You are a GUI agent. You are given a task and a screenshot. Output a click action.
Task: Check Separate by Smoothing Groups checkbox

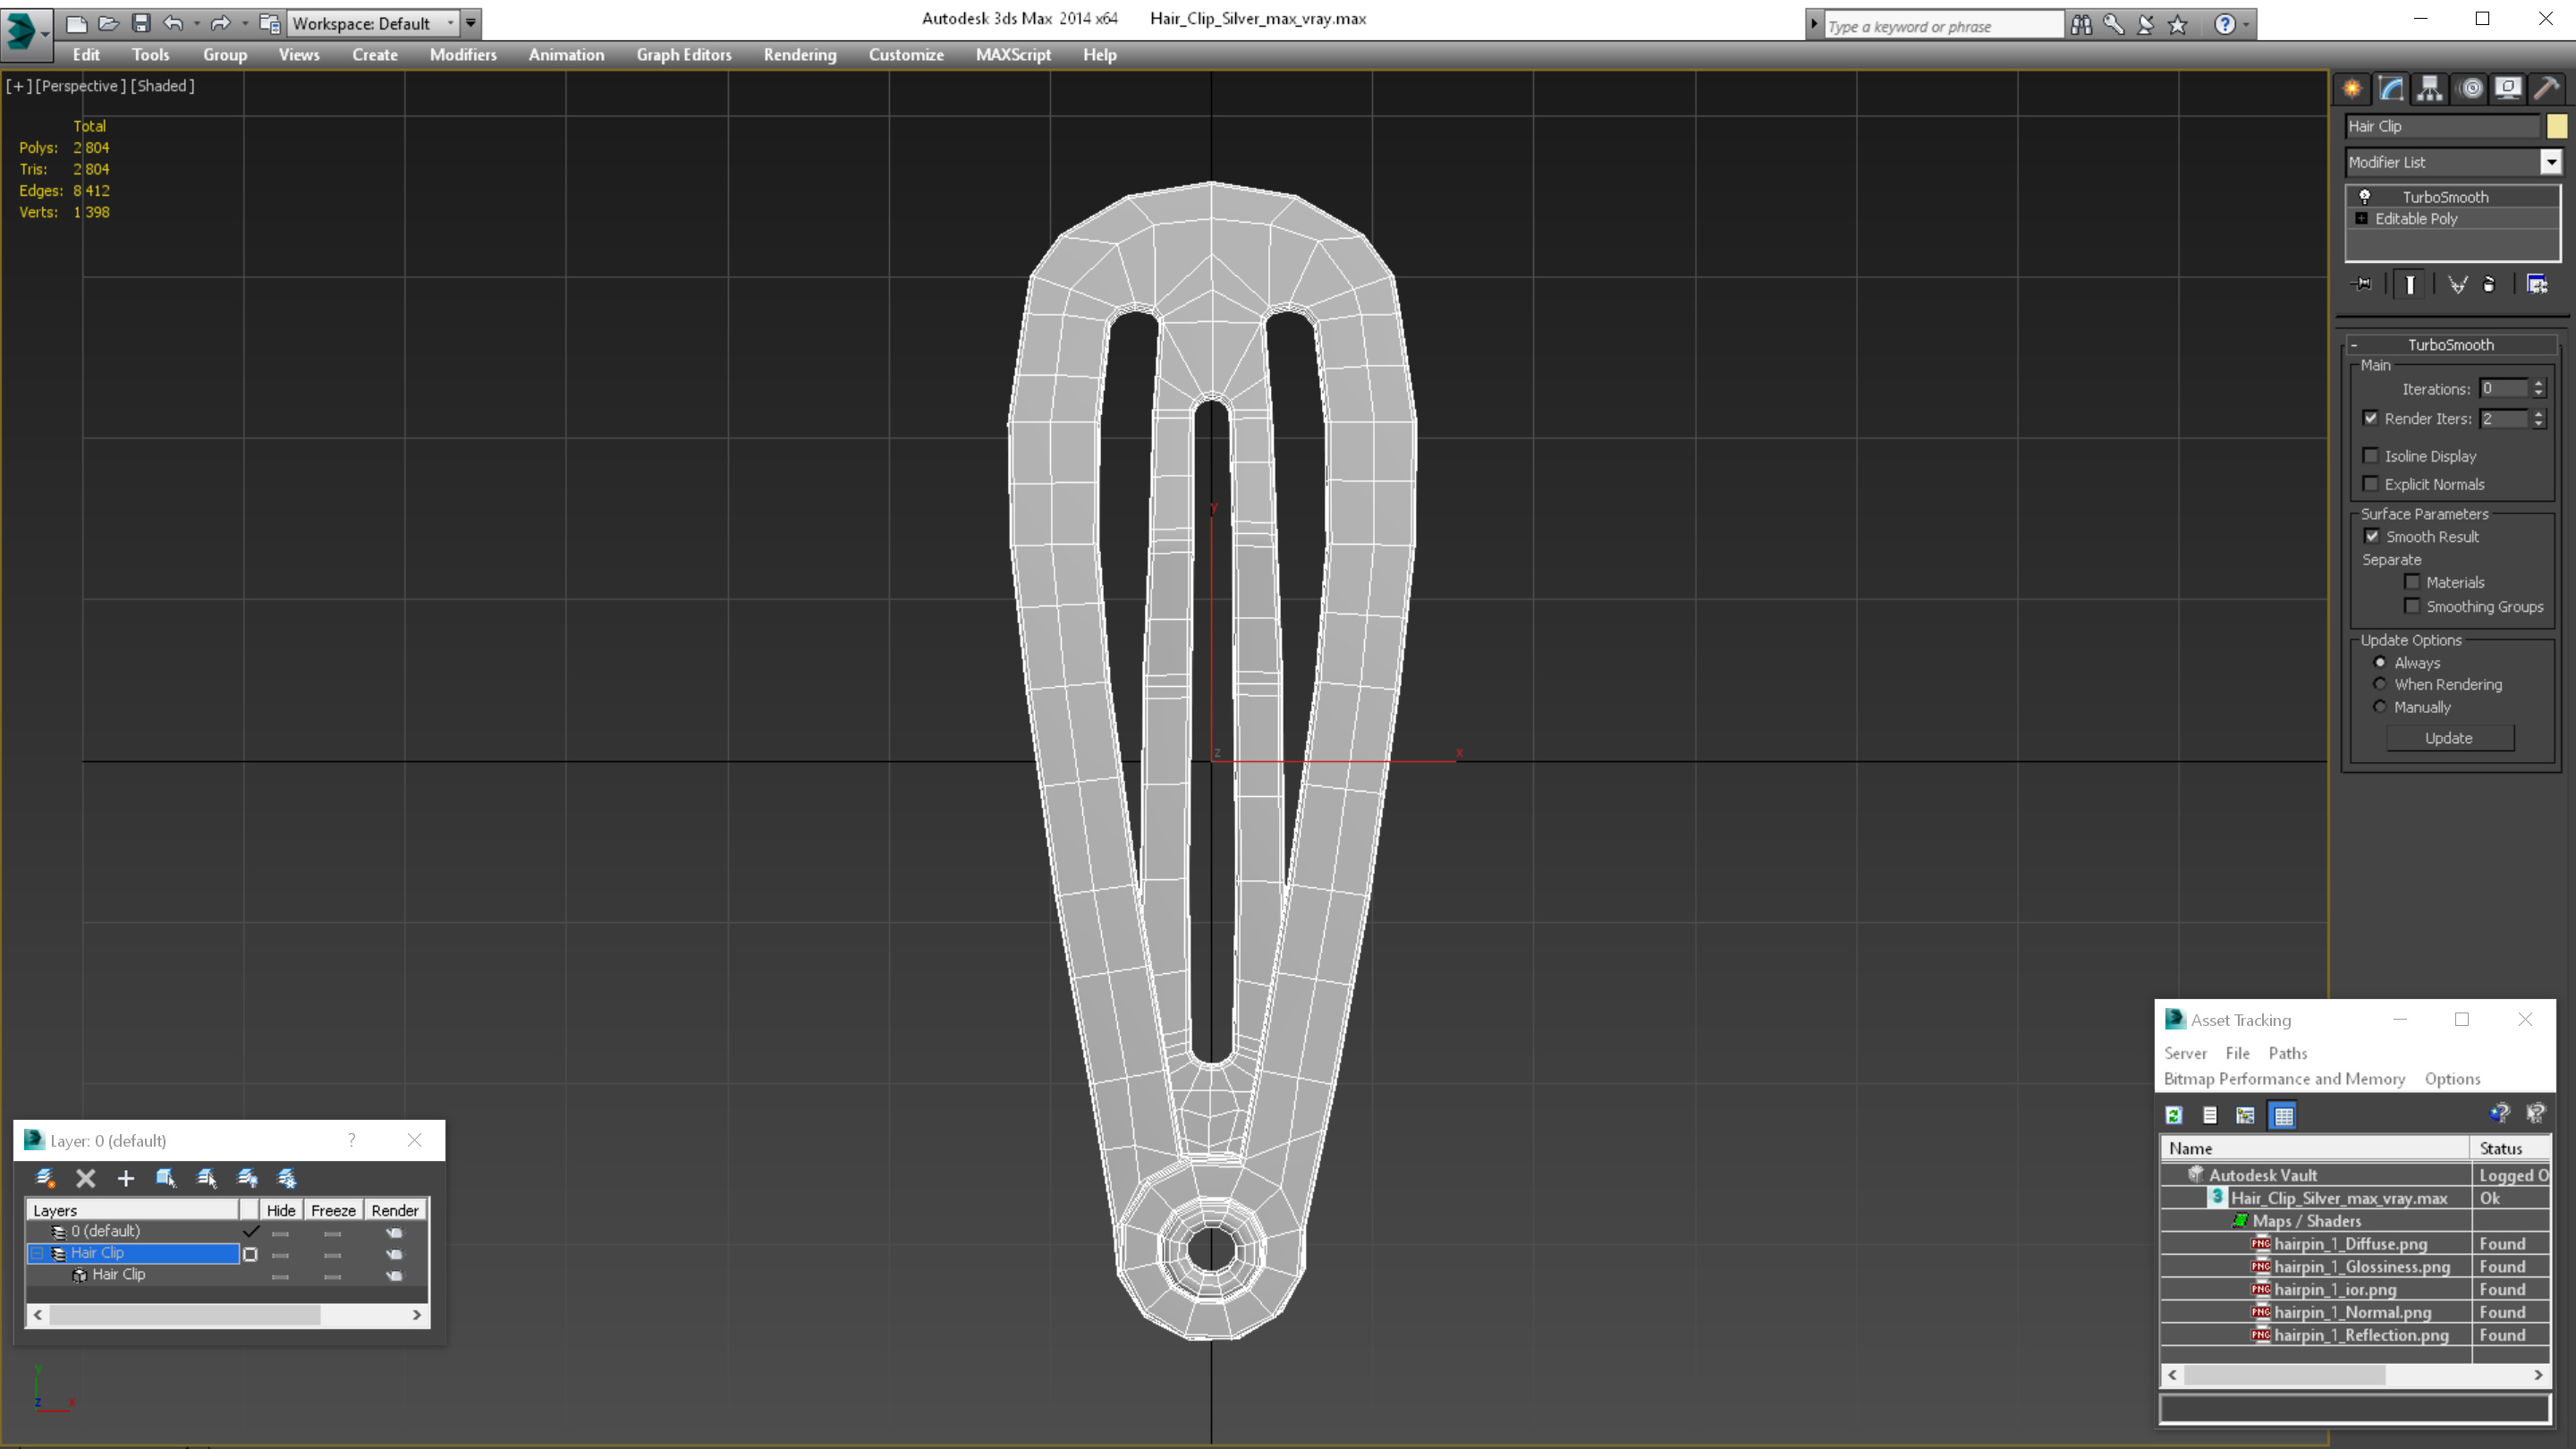[x=2412, y=605]
